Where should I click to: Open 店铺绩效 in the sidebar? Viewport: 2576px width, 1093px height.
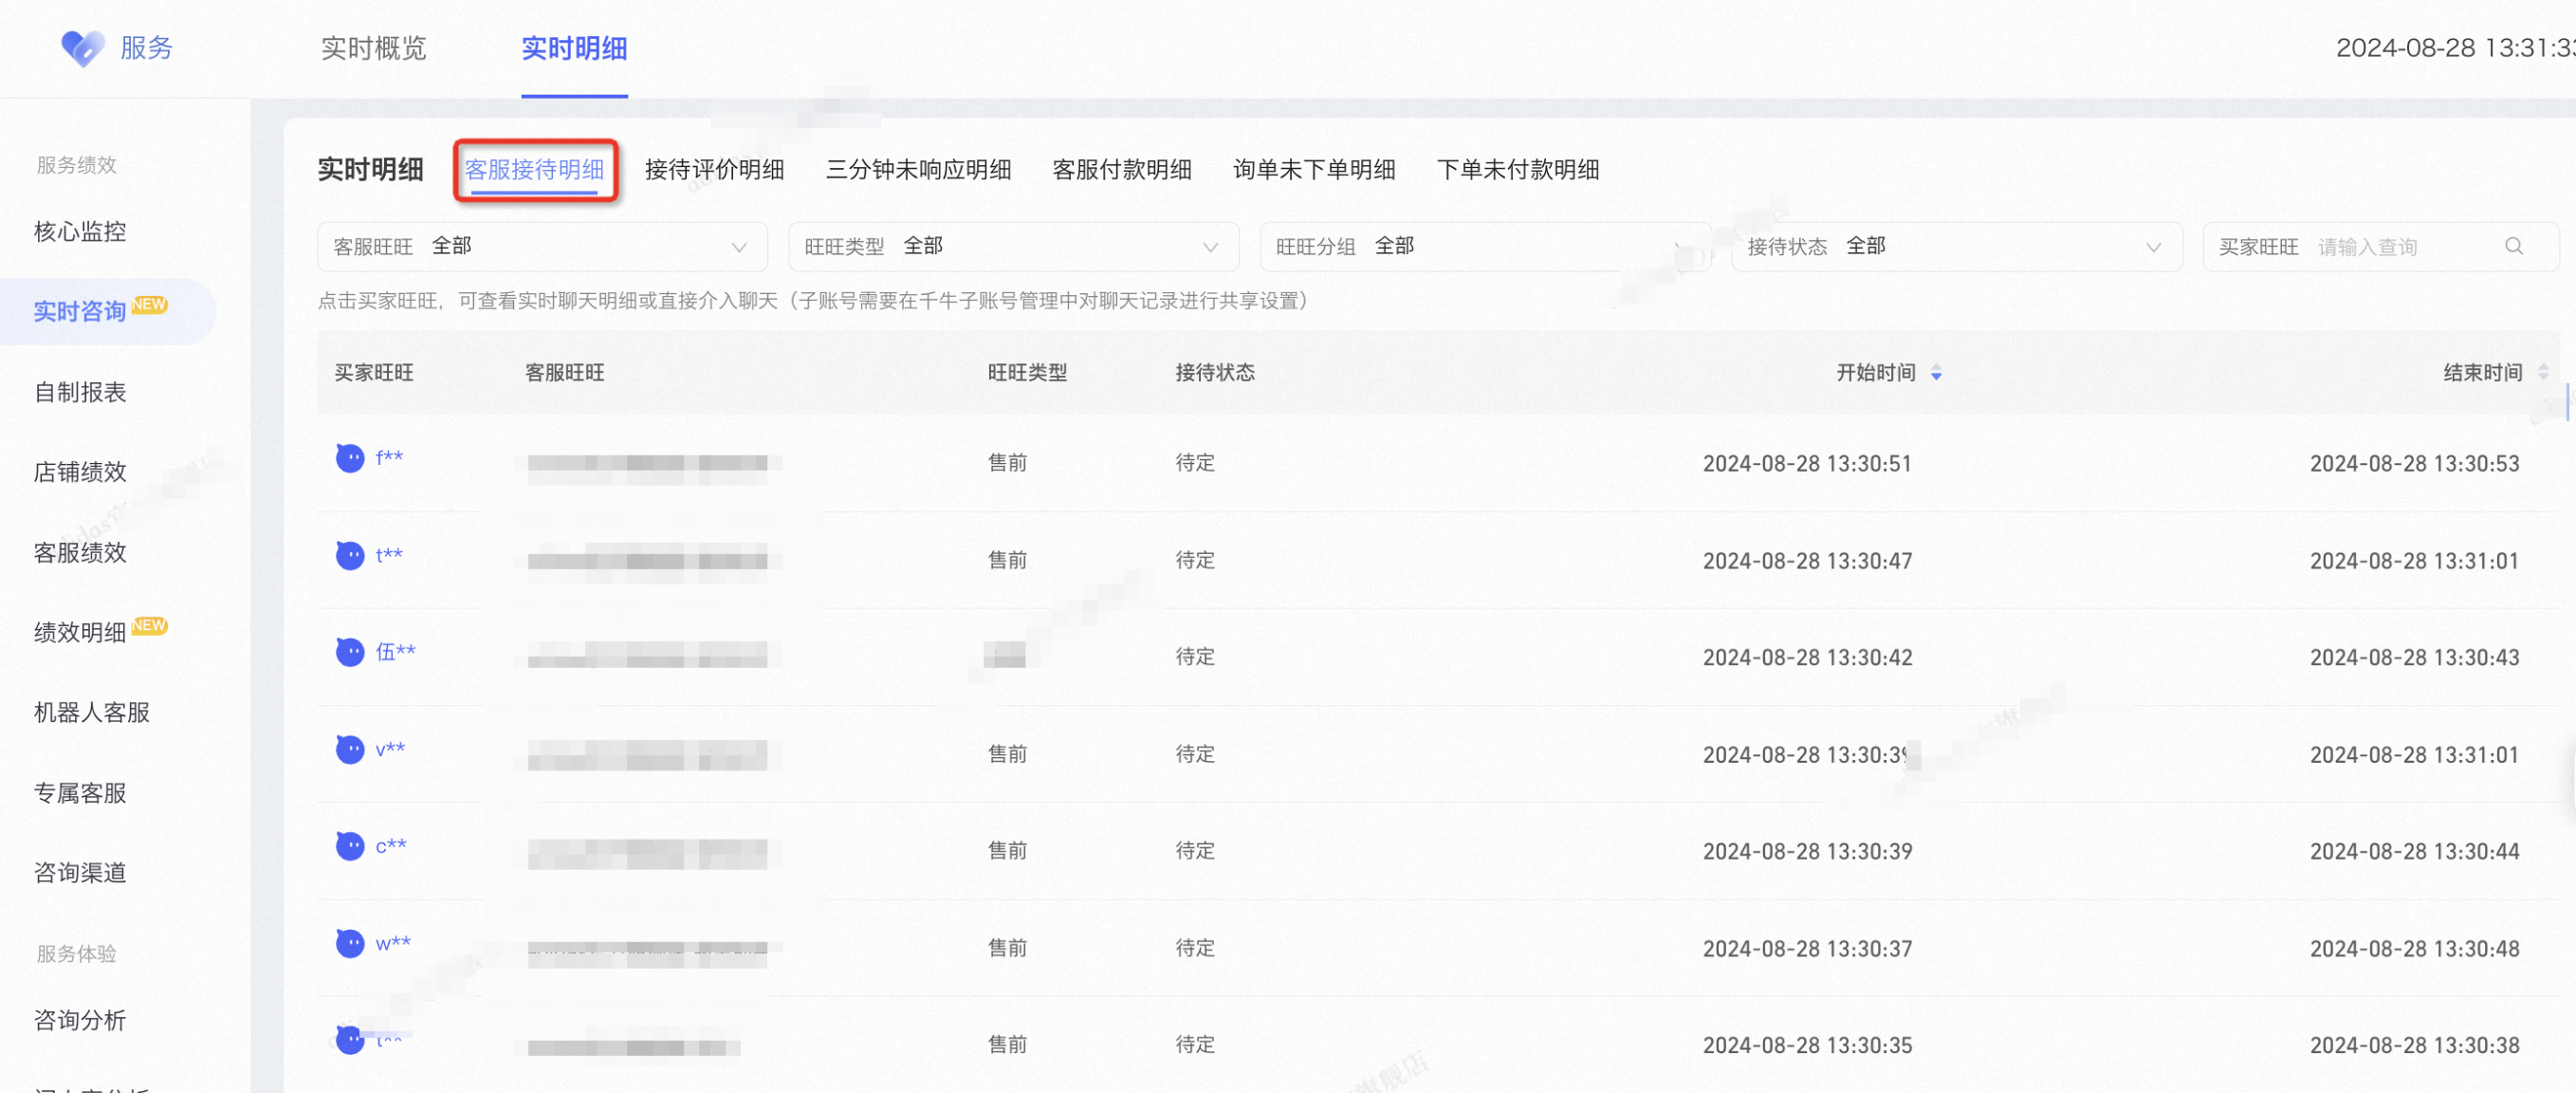[80, 472]
